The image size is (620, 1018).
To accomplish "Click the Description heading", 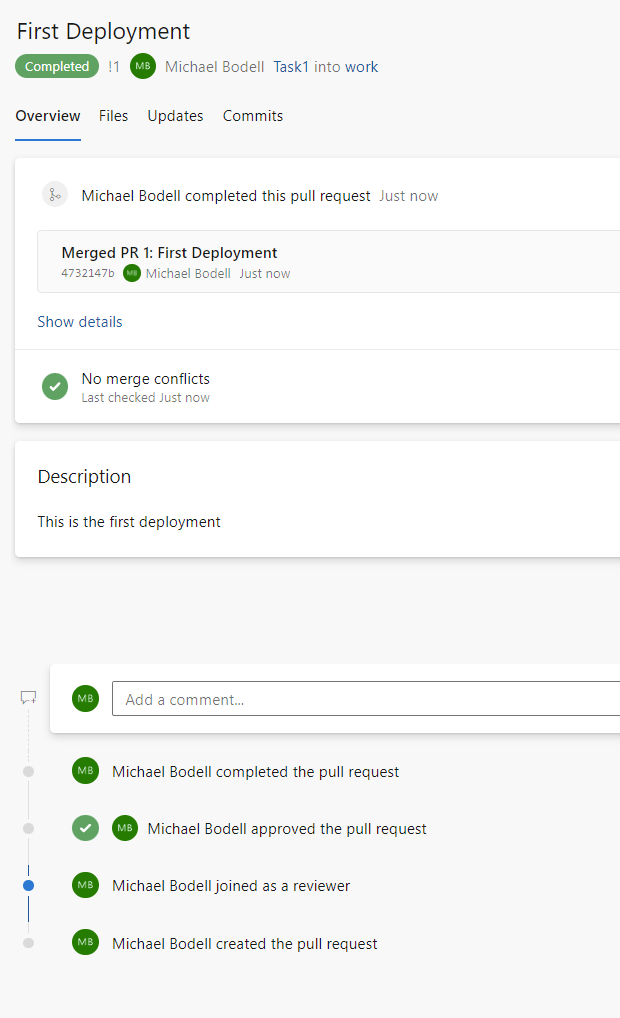I will (84, 477).
